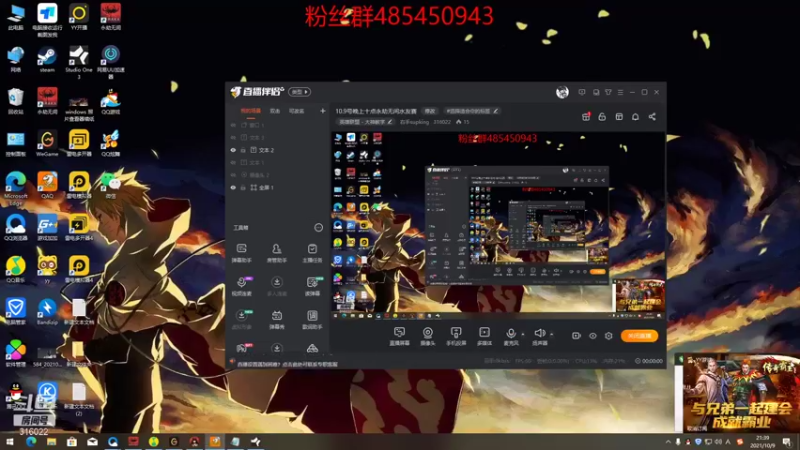Hide the 文本 2 source
The height and width of the screenshot is (450, 800).
point(233,150)
